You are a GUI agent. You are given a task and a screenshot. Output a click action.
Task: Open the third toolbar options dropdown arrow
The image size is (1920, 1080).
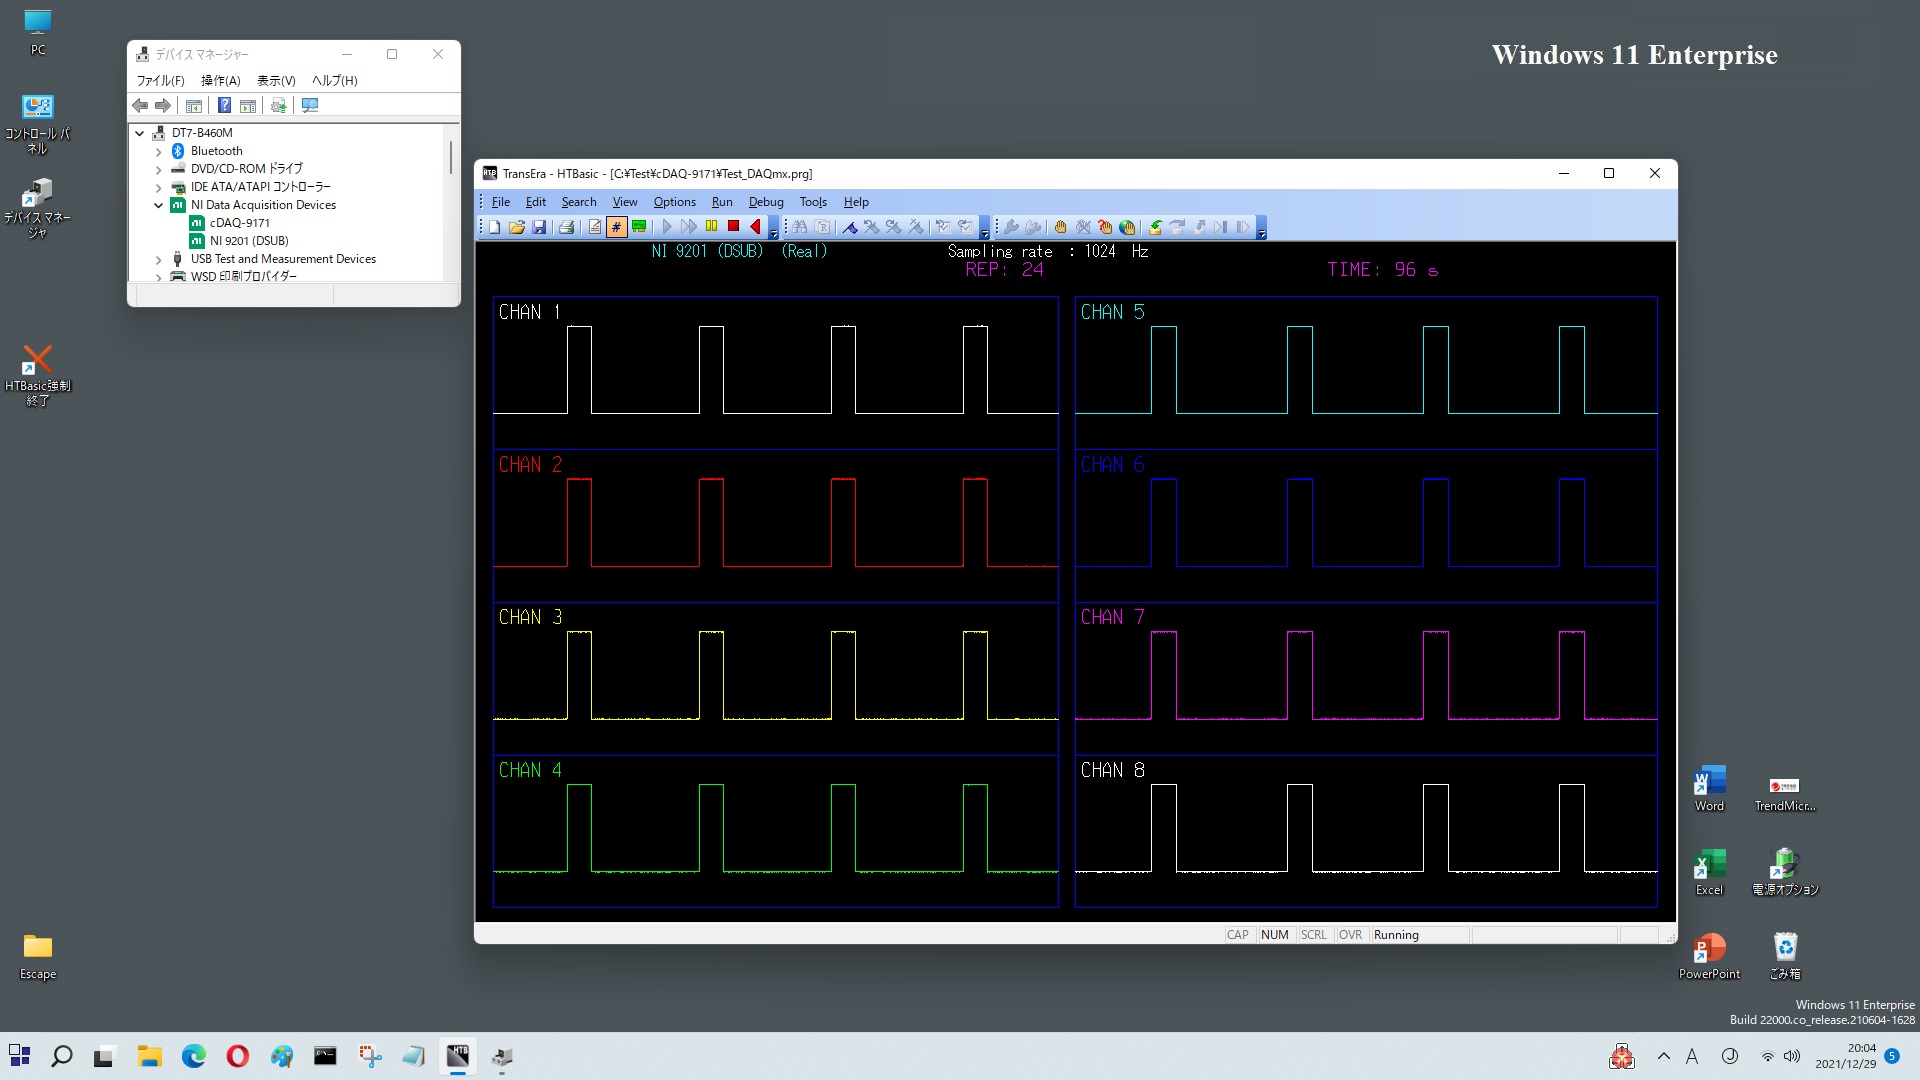pyautogui.click(x=1262, y=232)
